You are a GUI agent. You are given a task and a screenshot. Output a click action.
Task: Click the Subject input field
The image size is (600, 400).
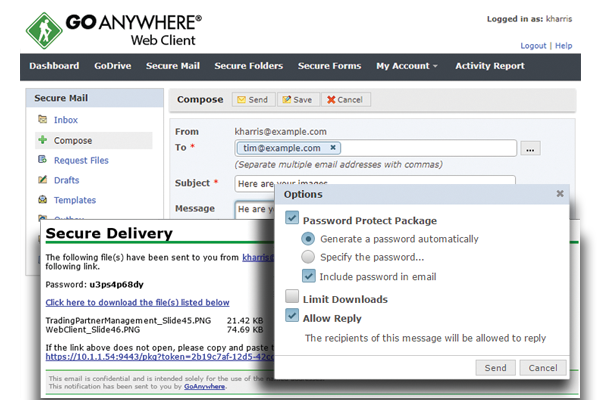[x=375, y=183]
